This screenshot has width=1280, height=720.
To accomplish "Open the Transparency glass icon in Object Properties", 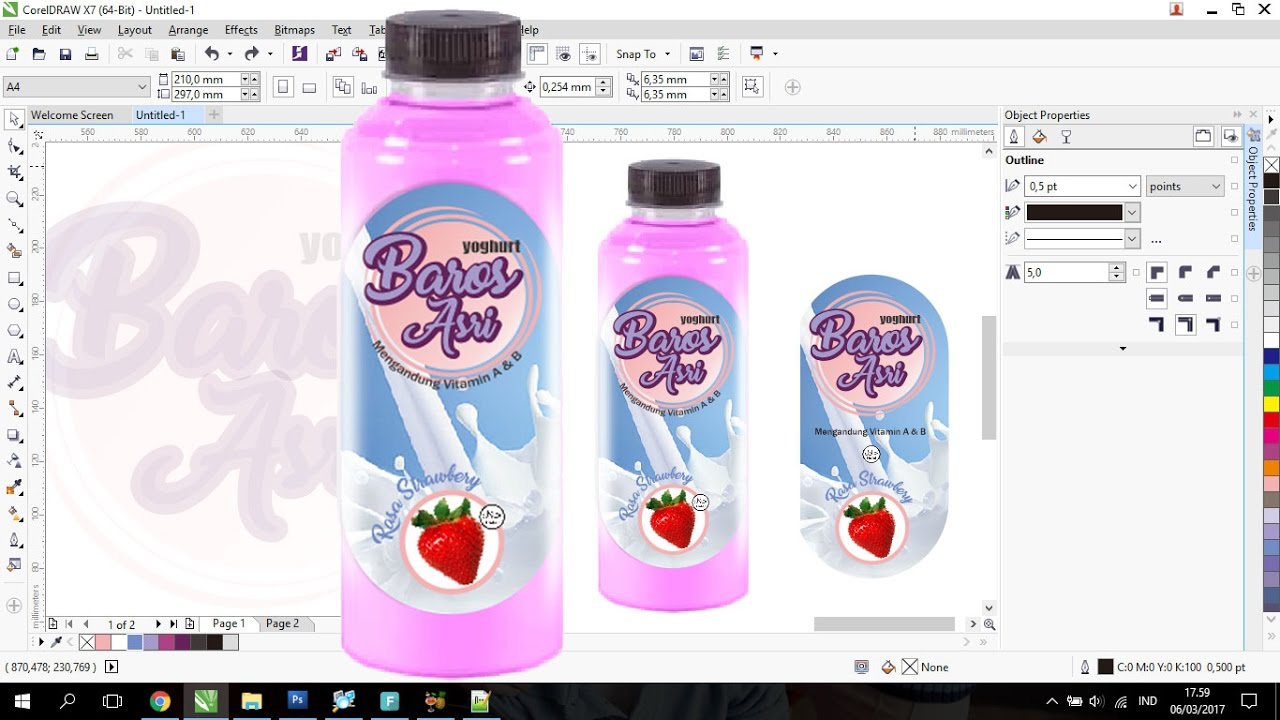I will pyautogui.click(x=1066, y=137).
